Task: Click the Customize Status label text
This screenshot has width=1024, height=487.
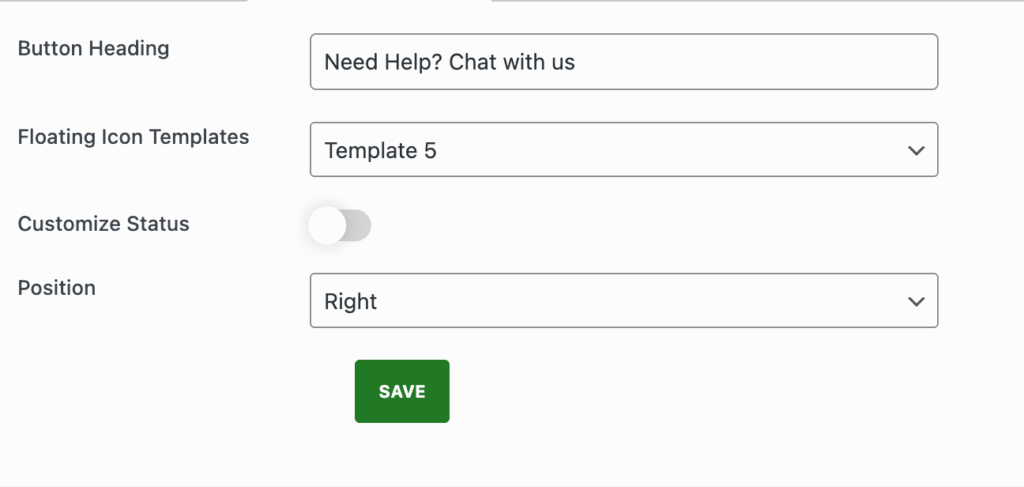Action: (103, 224)
